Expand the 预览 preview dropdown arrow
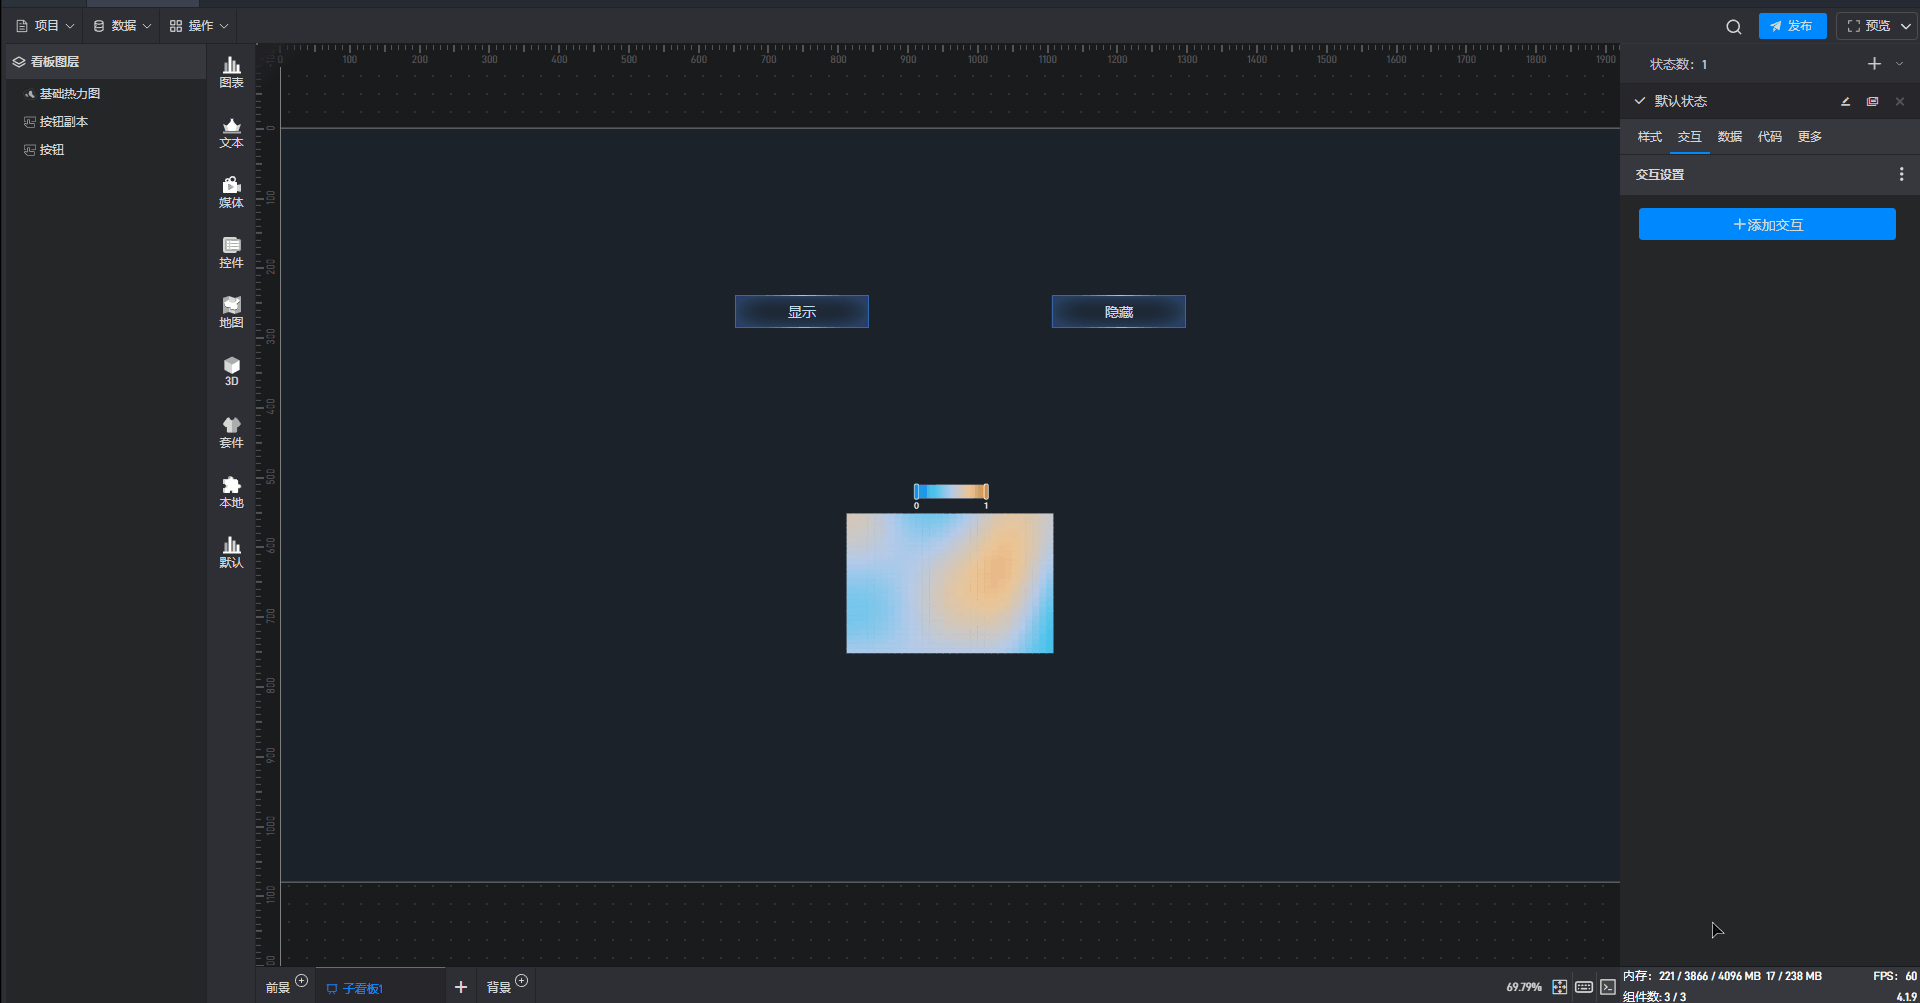Viewport: 1920px width, 1003px height. (1905, 27)
